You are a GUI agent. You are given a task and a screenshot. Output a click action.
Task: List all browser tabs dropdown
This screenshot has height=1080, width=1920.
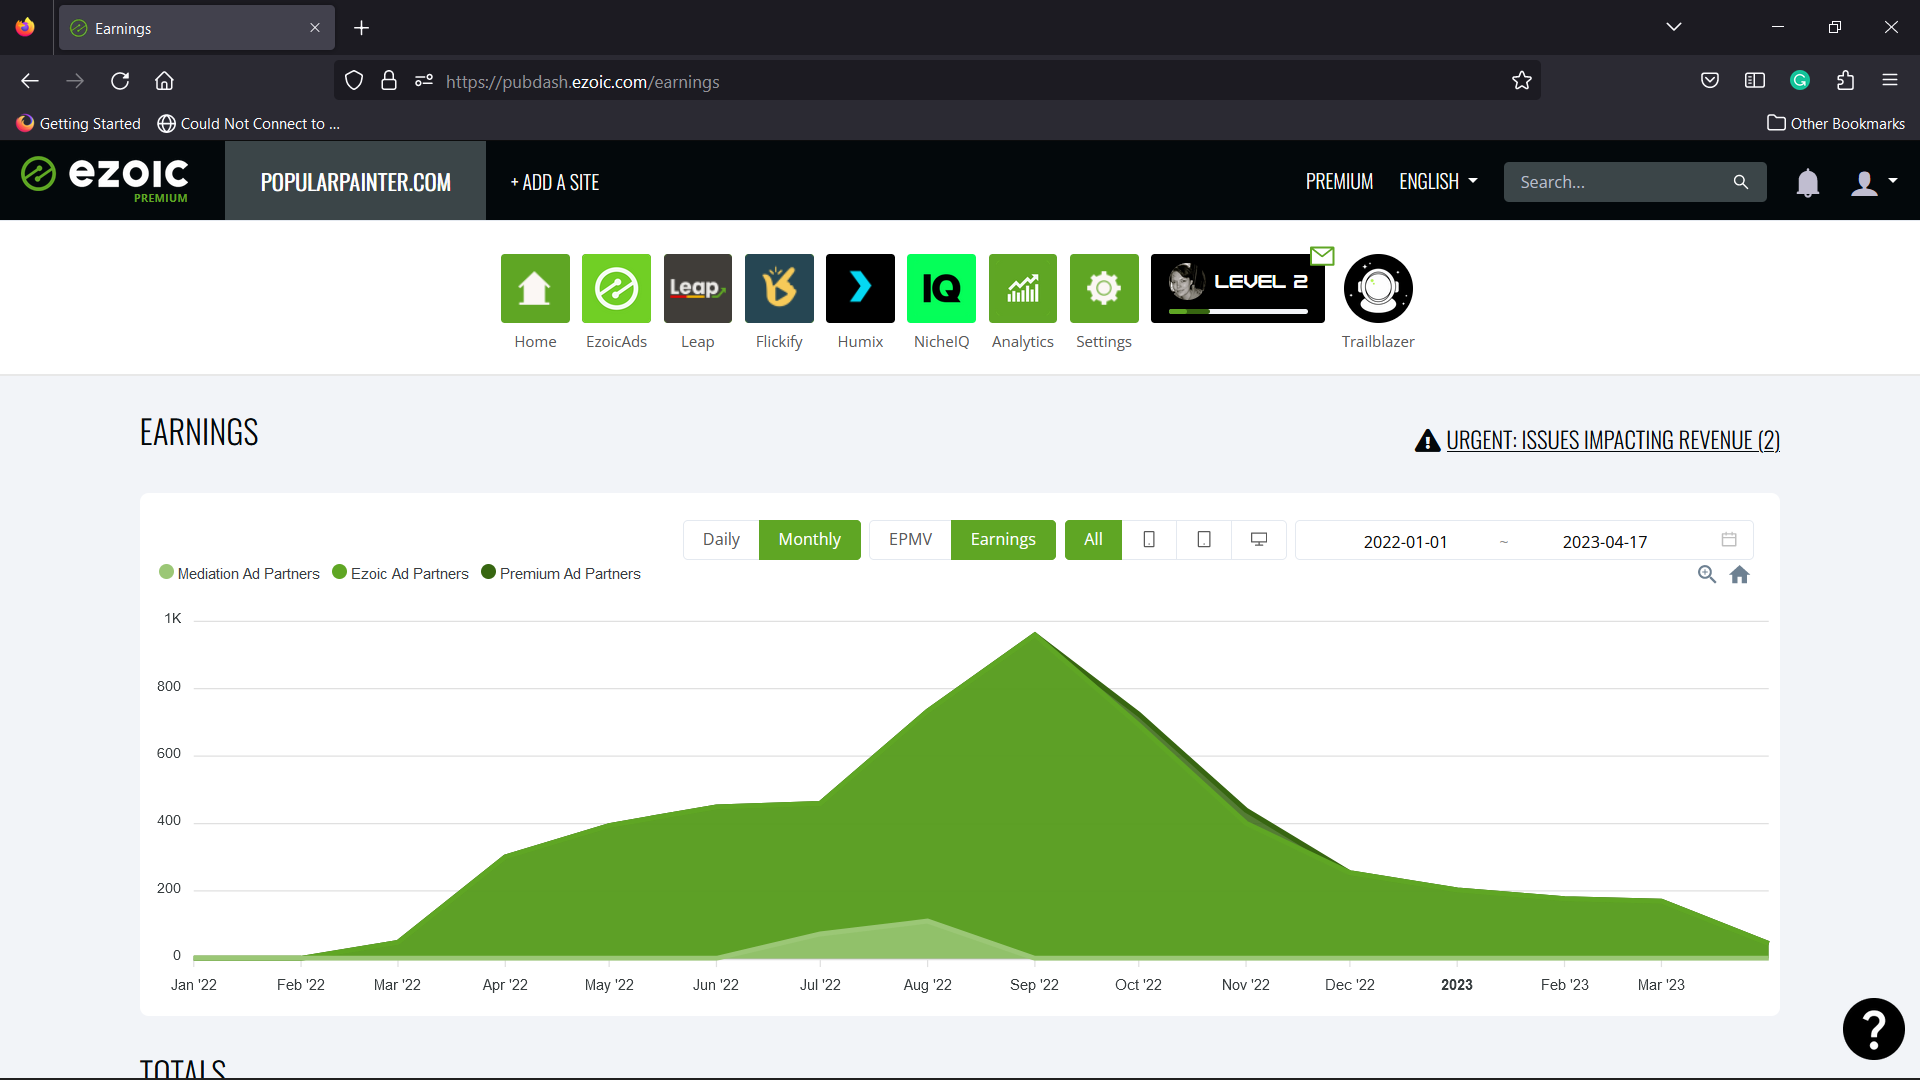(x=1674, y=27)
